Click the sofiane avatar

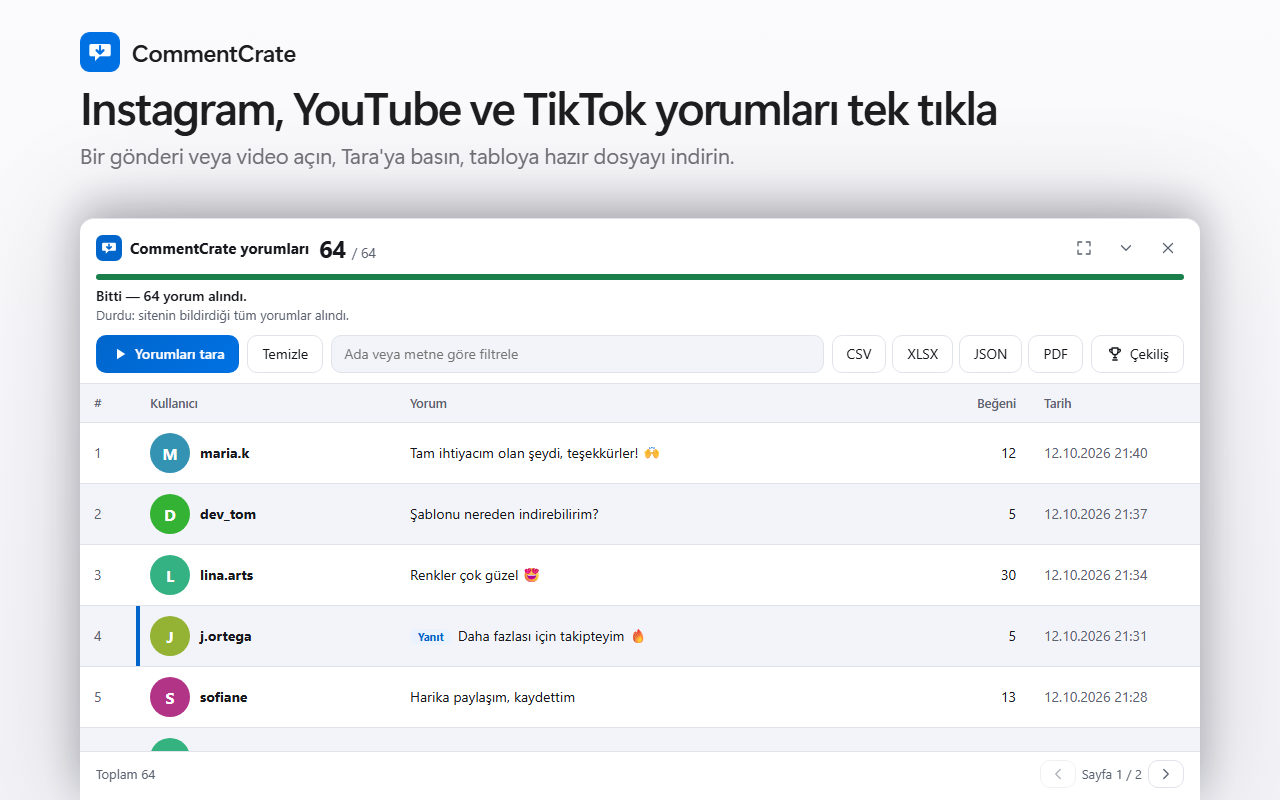170,697
